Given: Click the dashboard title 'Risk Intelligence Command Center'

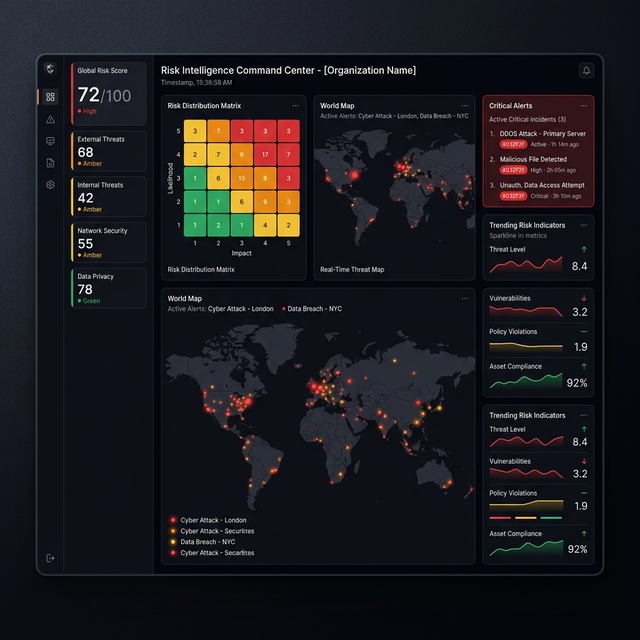Looking at the screenshot, I should (238, 70).
